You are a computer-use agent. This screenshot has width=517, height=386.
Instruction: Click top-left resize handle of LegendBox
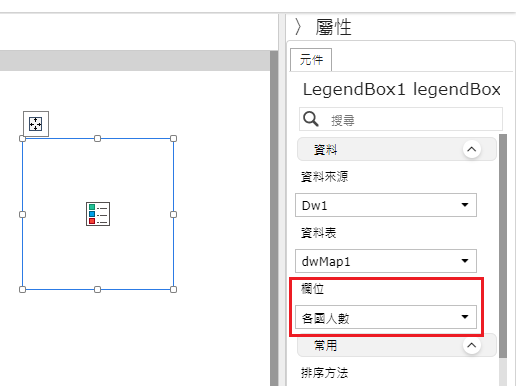(22, 138)
